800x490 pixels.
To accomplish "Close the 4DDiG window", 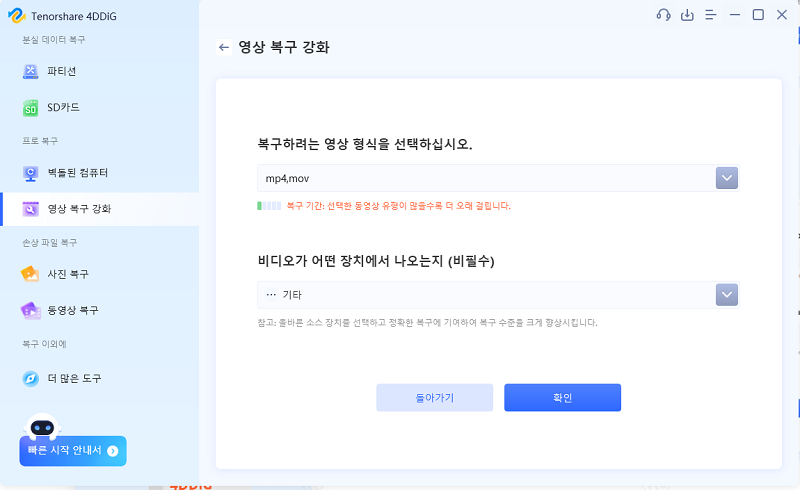I will coord(782,15).
